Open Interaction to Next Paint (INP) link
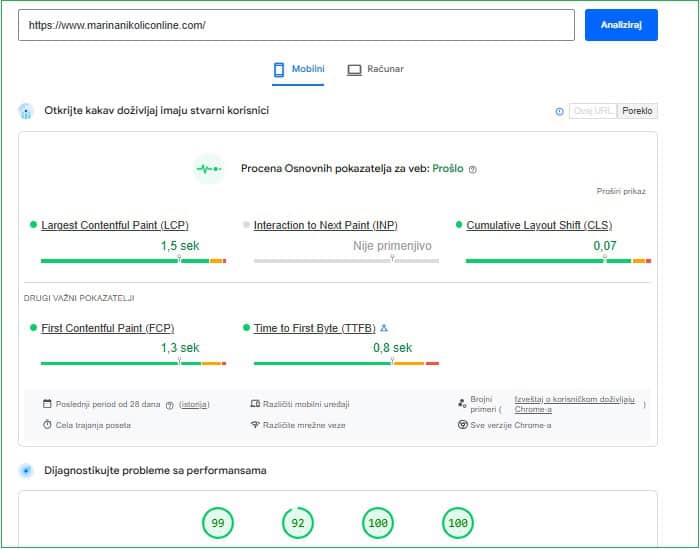 click(325, 225)
